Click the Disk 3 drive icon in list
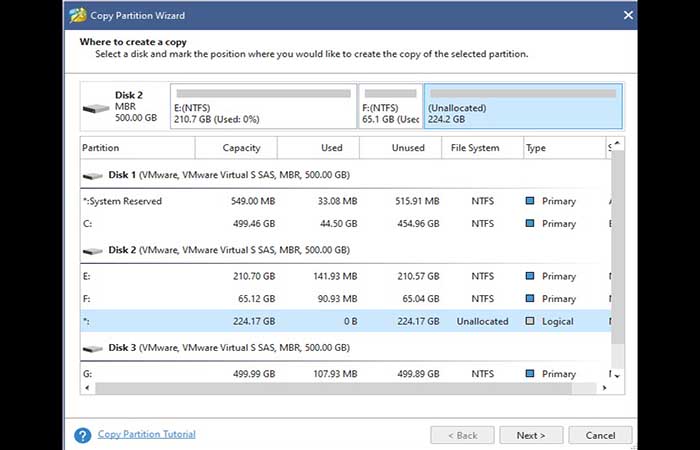 (x=93, y=349)
